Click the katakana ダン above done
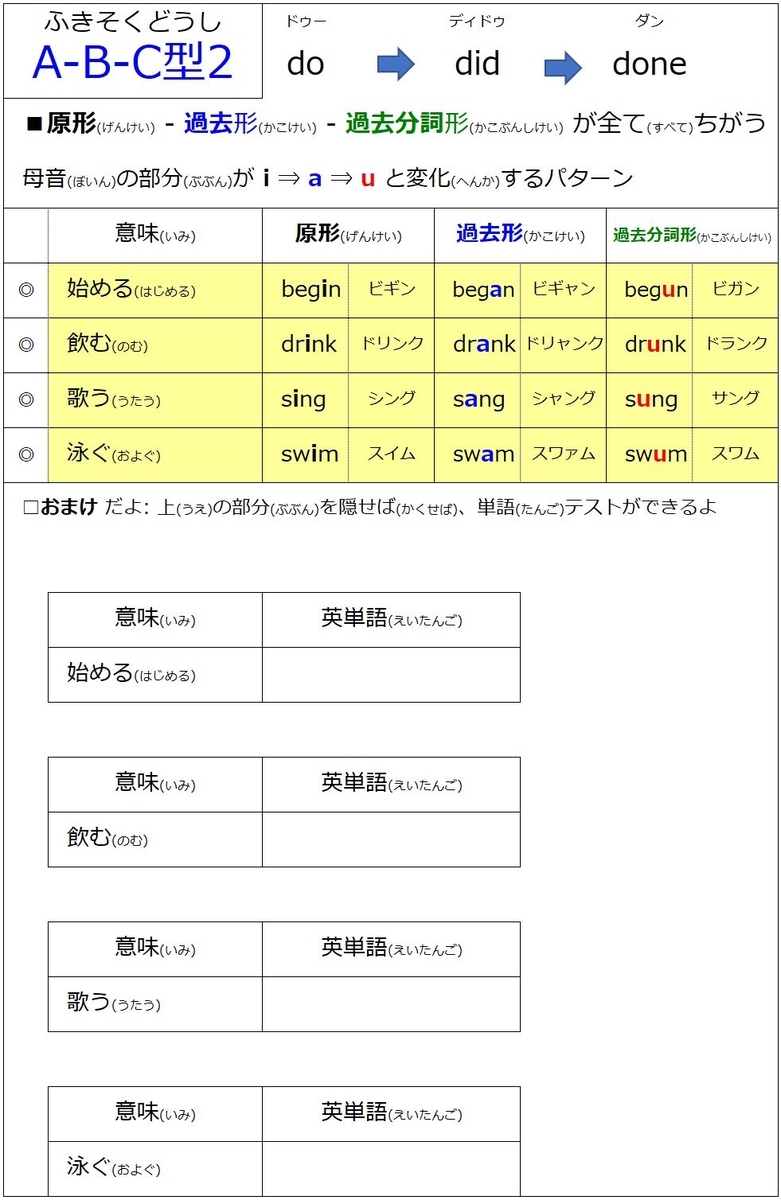 click(649, 21)
